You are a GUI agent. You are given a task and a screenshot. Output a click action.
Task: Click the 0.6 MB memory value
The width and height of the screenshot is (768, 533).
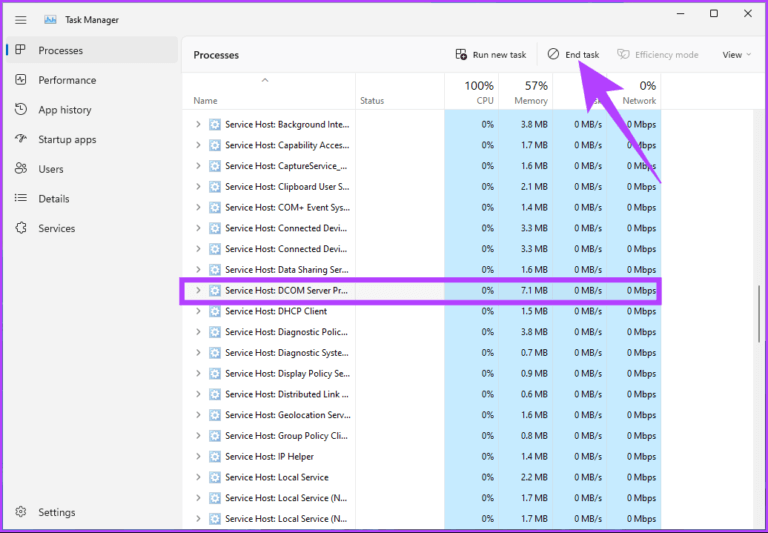(x=534, y=394)
